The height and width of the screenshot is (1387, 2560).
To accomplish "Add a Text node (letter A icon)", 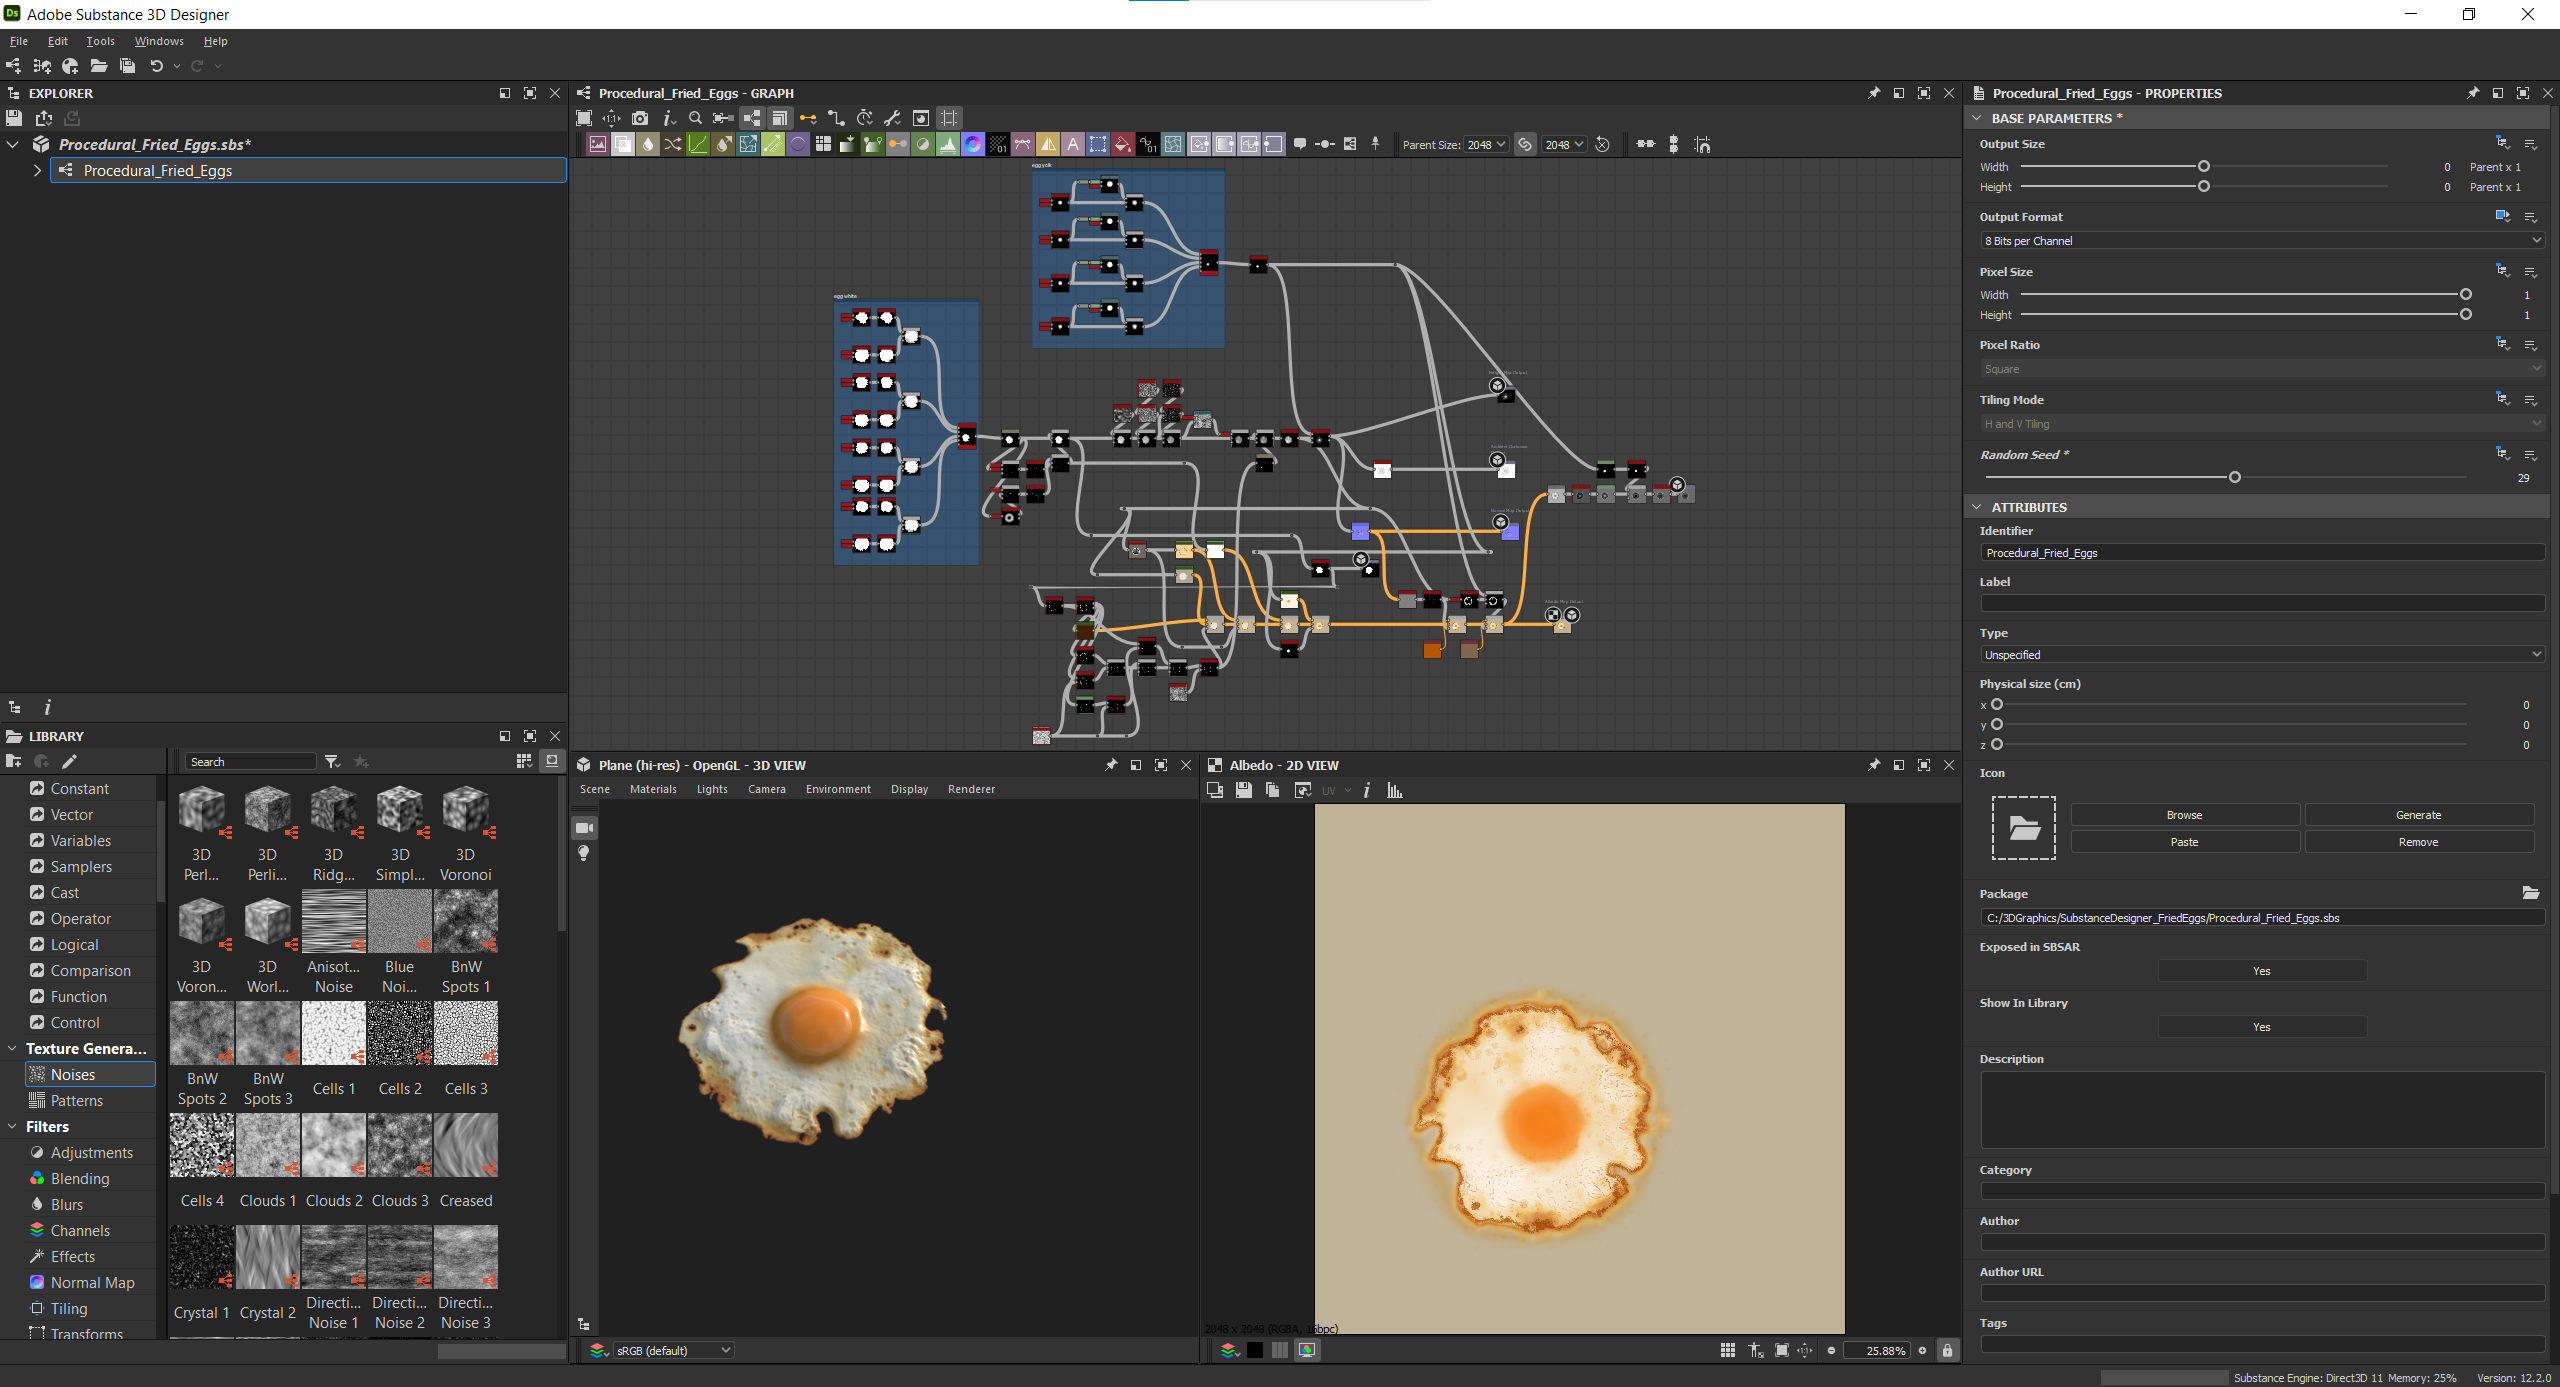I will click(1073, 144).
